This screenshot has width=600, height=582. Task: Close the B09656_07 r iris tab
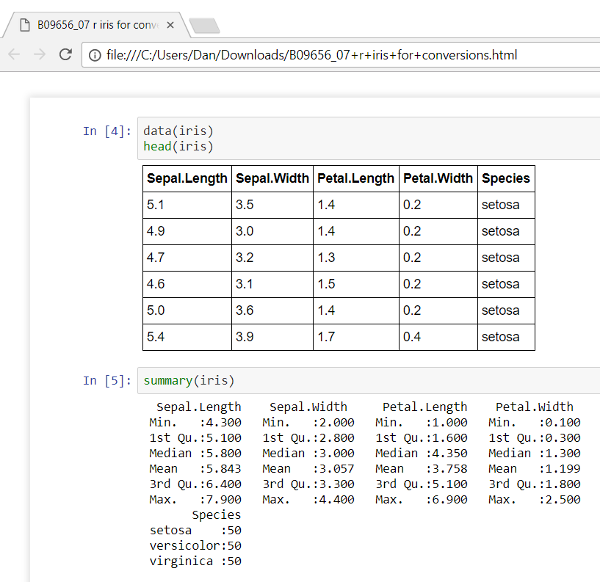(x=171, y=25)
